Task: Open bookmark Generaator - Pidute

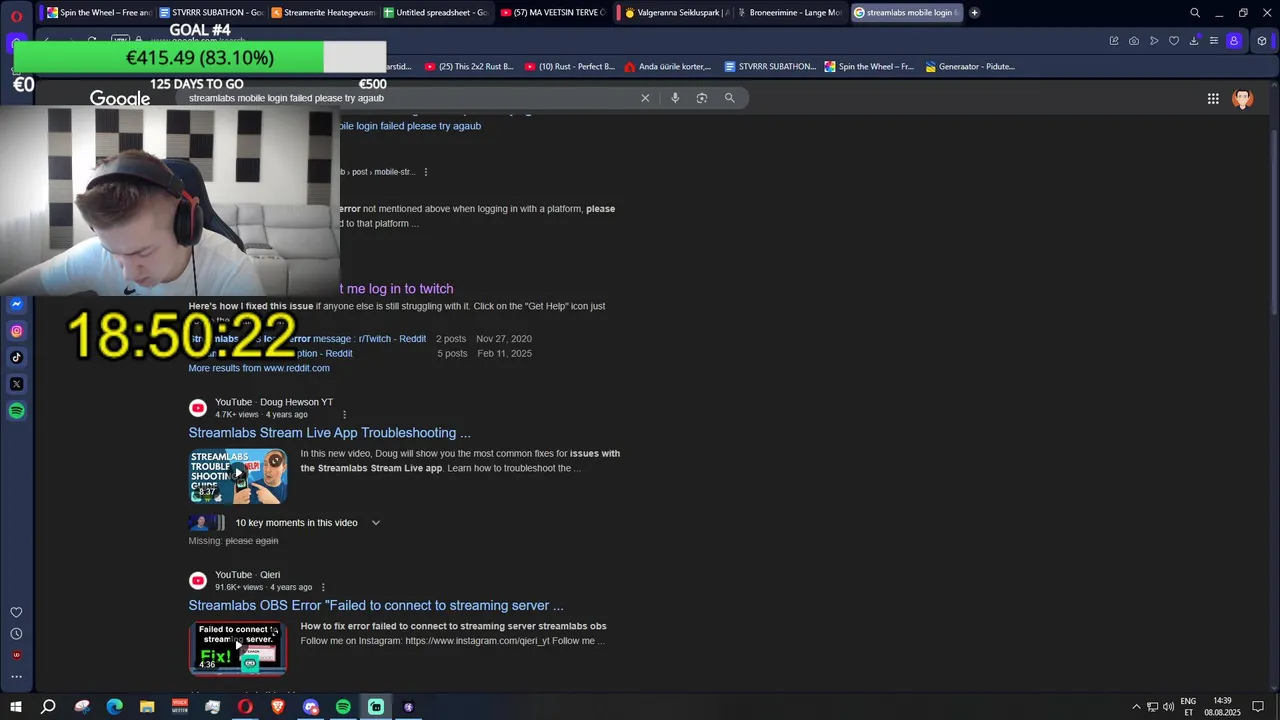Action: click(x=970, y=67)
